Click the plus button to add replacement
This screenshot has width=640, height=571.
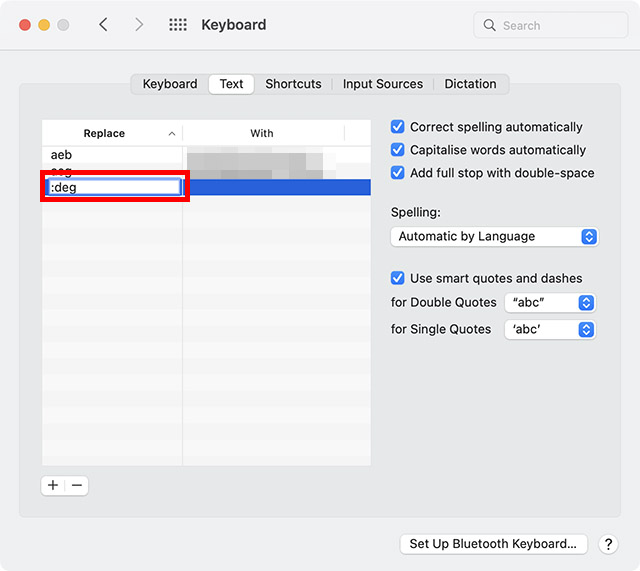click(53, 485)
